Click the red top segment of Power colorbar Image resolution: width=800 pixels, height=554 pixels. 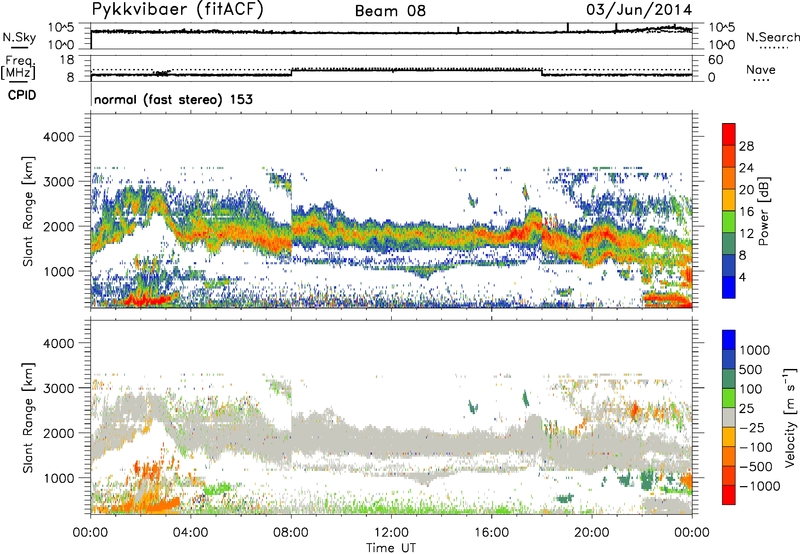pos(729,134)
